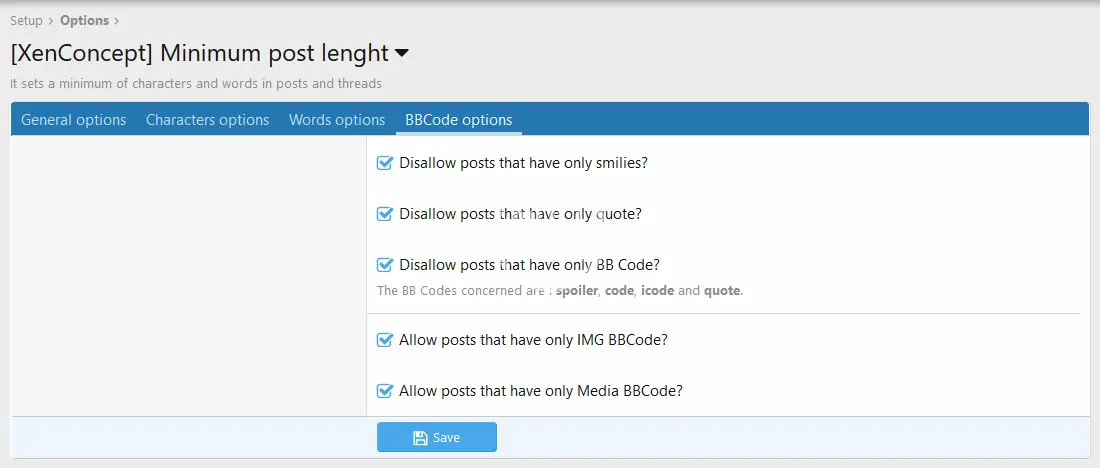This screenshot has height=468, width=1100.
Task: Open the Characters options tab
Action: pyautogui.click(x=207, y=120)
